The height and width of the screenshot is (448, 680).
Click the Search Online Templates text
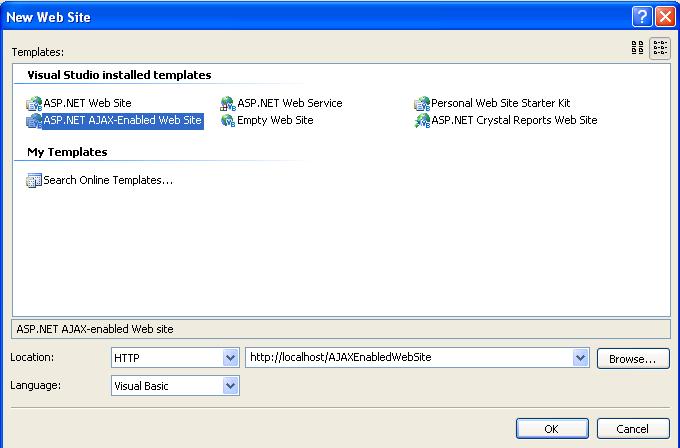tap(108, 180)
